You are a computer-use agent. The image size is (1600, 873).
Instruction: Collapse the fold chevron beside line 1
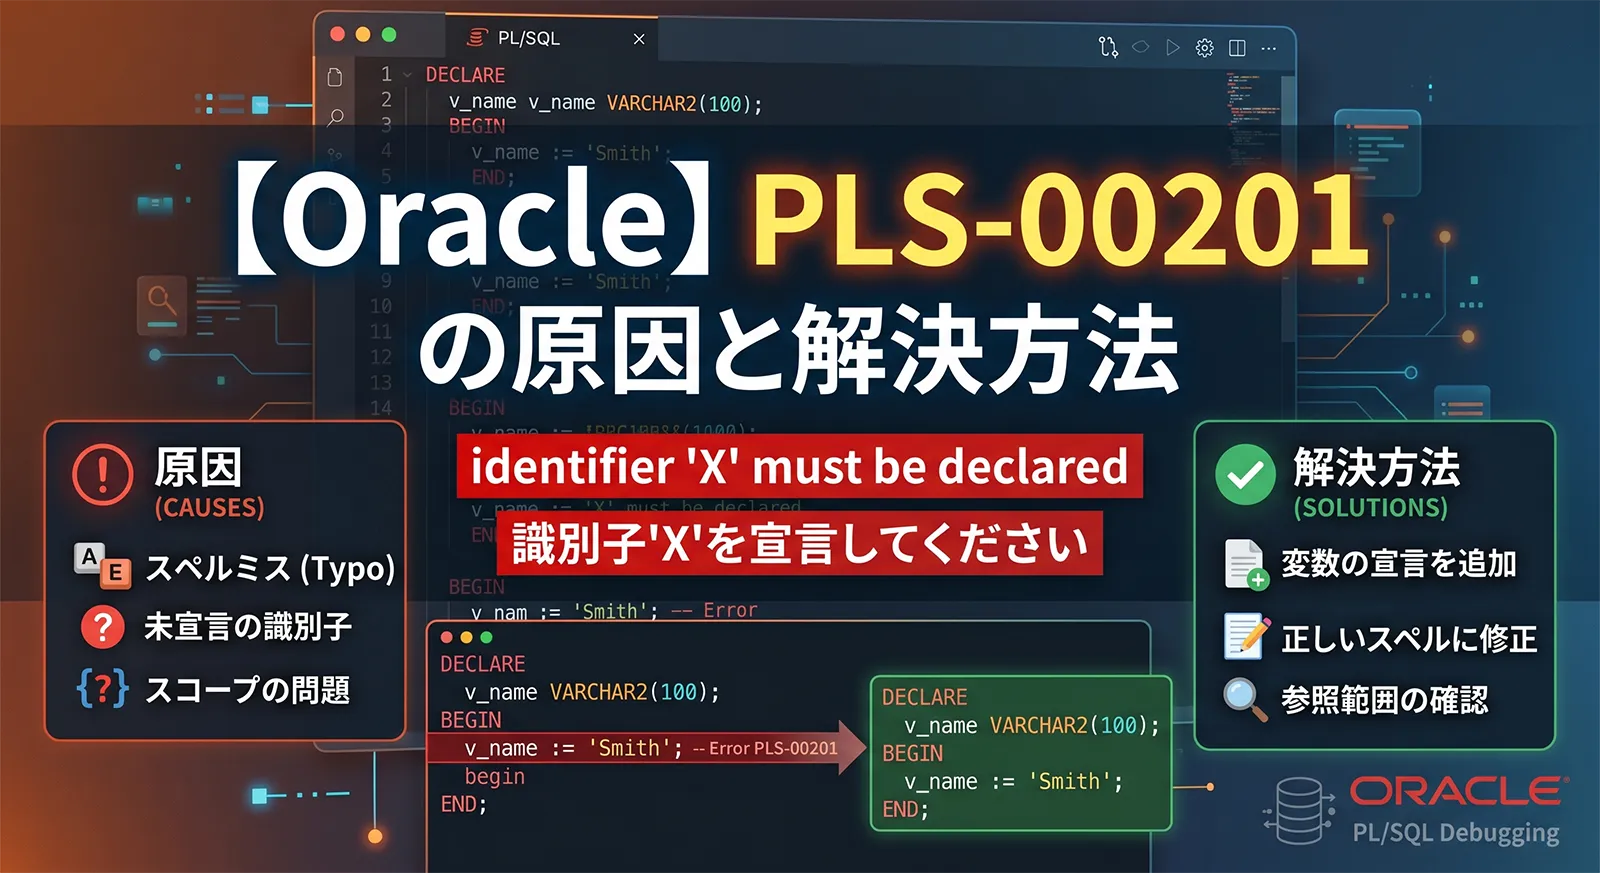[407, 75]
